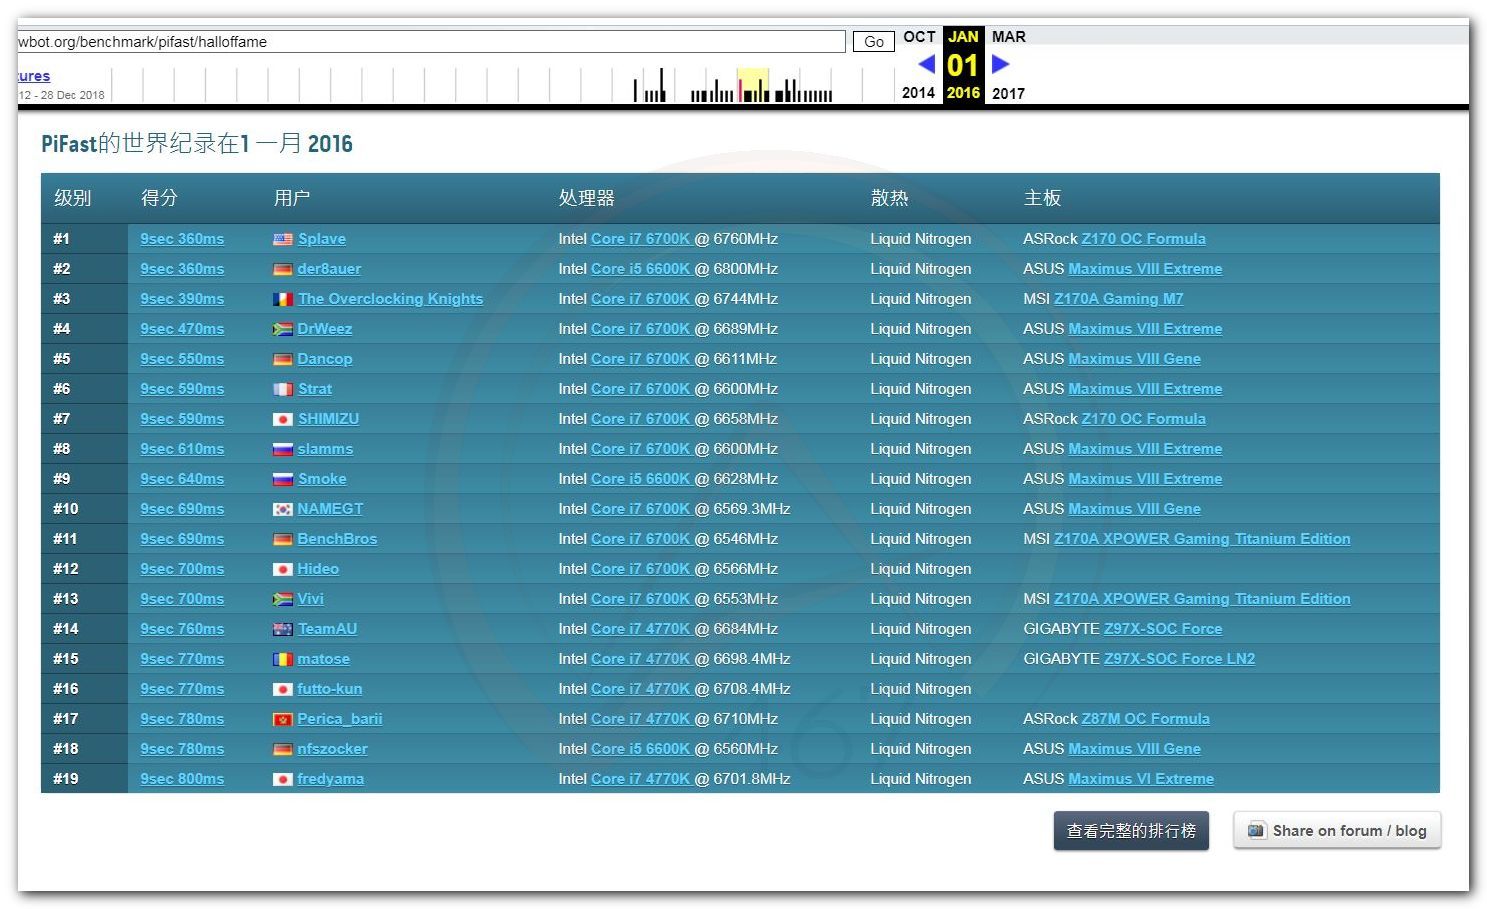The width and height of the screenshot is (1487, 909).
Task: Click into the Wayback URL input field
Action: pos(430,42)
